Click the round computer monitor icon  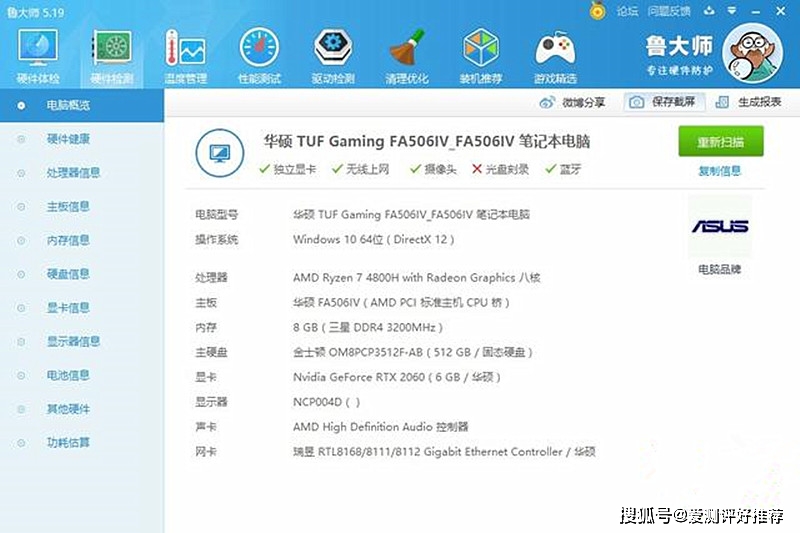coord(219,153)
